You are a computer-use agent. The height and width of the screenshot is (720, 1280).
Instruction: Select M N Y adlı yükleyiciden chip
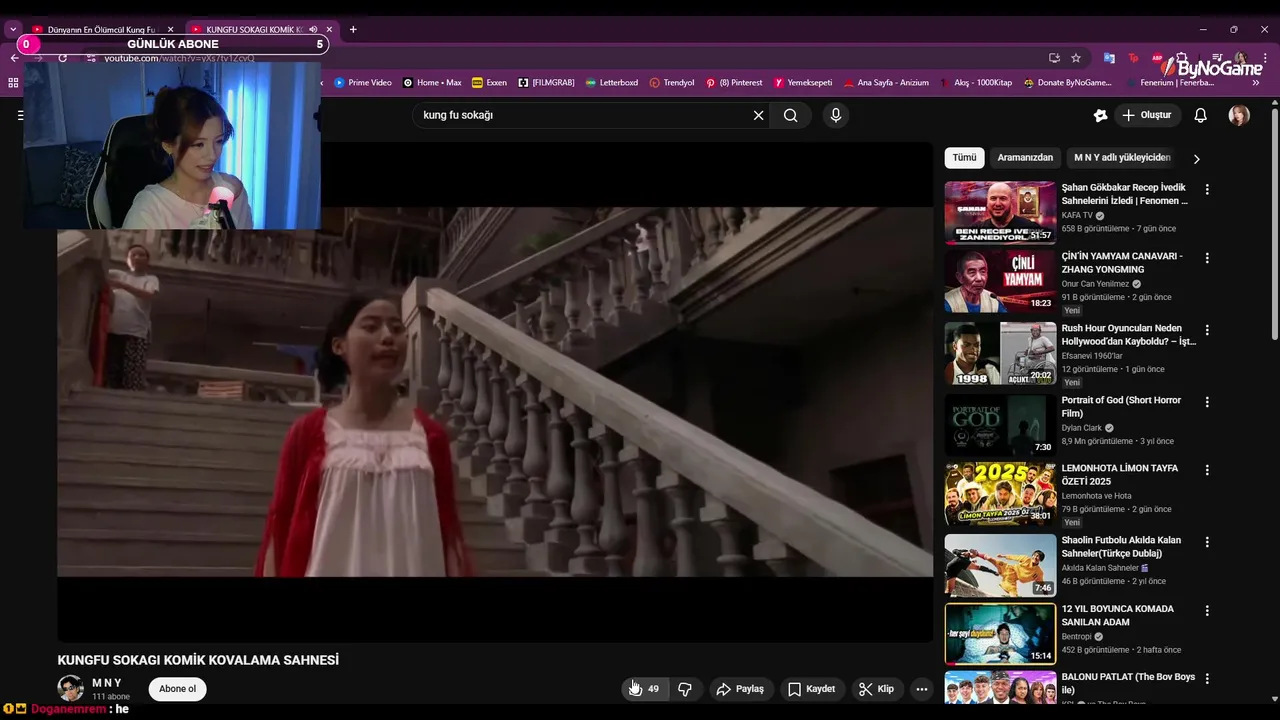coord(1122,158)
